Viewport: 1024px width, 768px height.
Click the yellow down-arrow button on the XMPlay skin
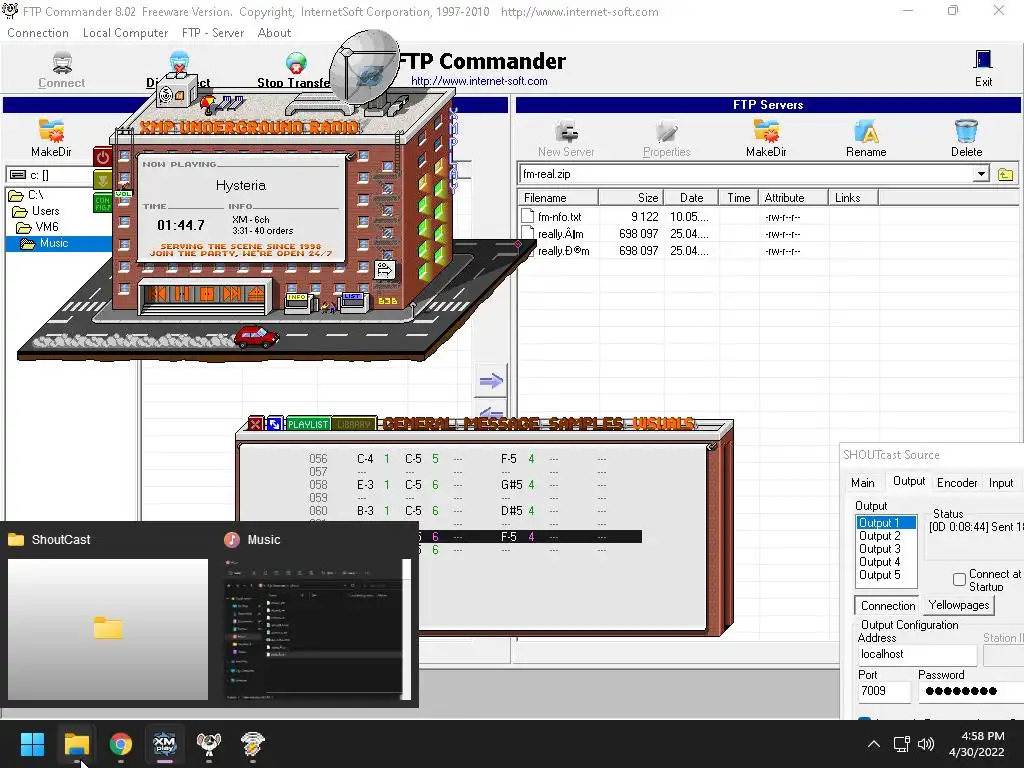pyautogui.click(x=103, y=179)
